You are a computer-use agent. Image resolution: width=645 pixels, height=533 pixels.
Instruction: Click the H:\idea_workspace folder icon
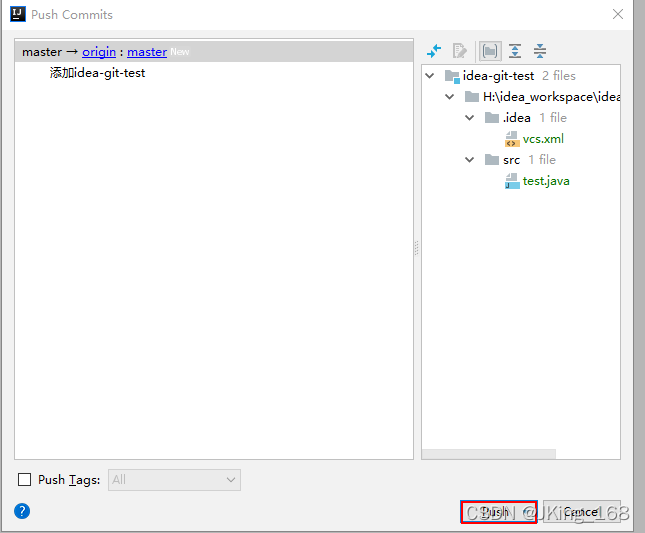pyautogui.click(x=472, y=97)
